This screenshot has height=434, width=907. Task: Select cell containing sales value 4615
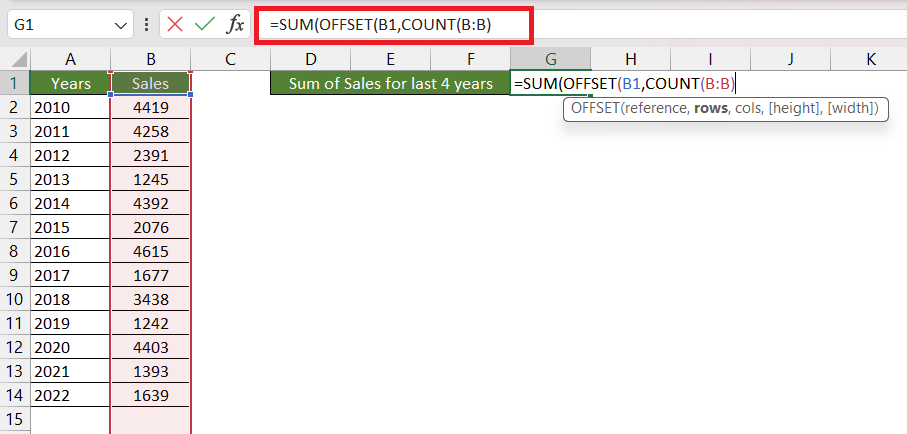pos(150,251)
